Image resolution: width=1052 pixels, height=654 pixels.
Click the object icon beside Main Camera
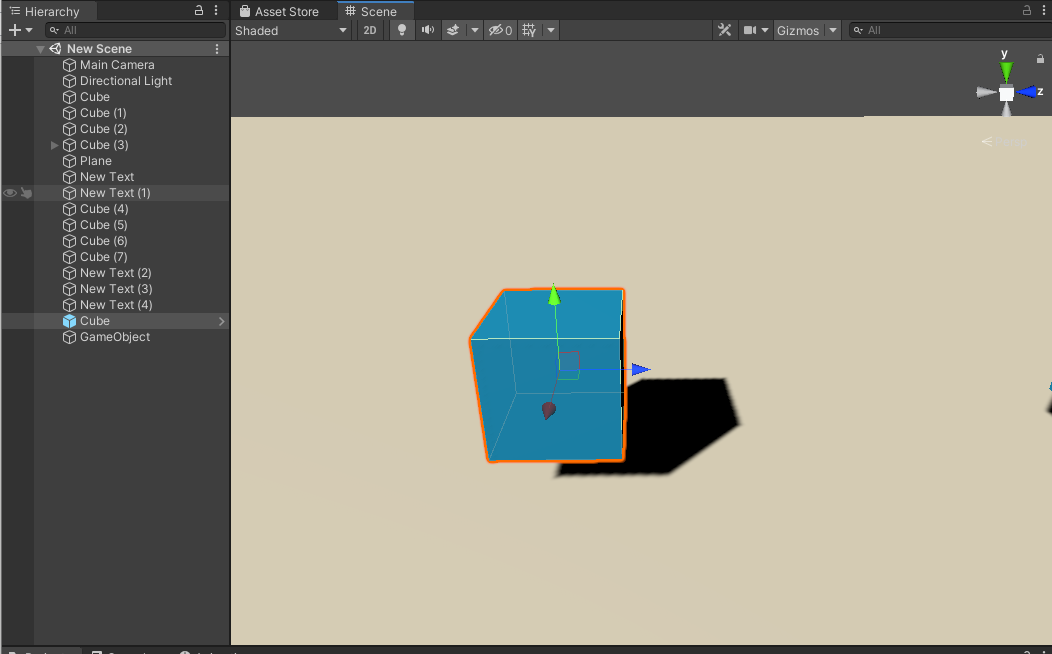coord(69,65)
